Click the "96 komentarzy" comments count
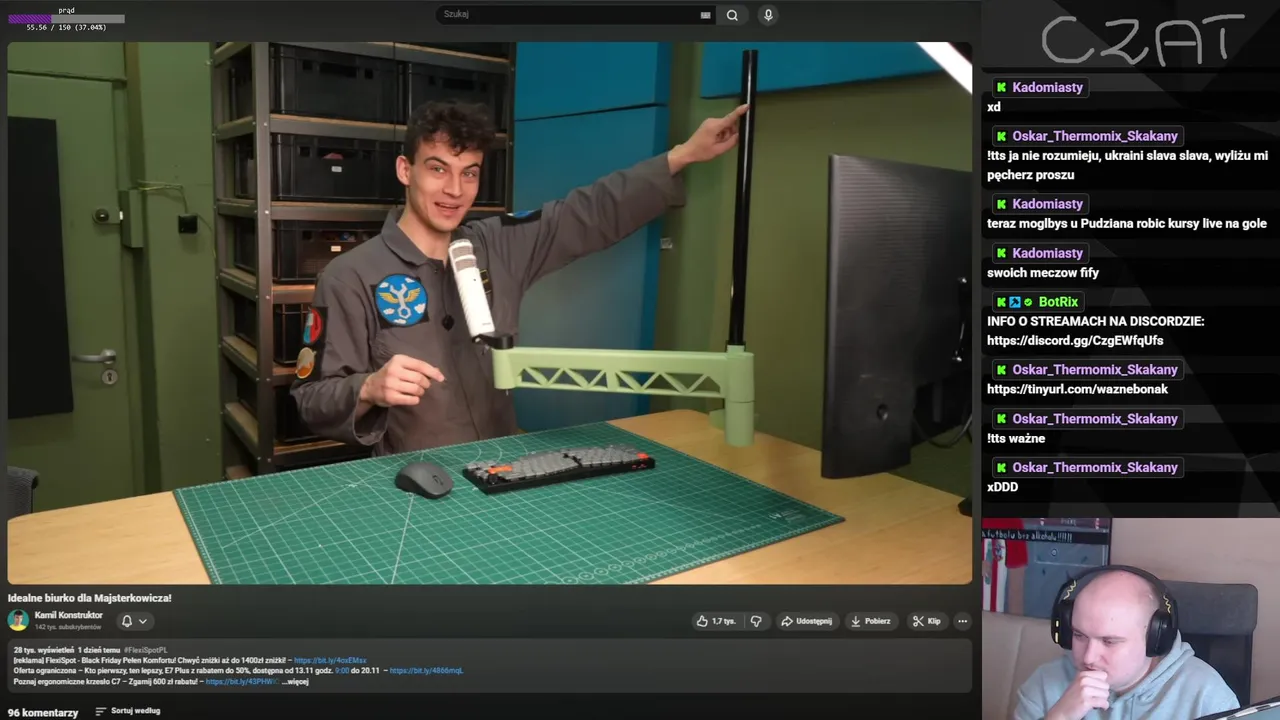This screenshot has height=720, width=1280. point(43,712)
